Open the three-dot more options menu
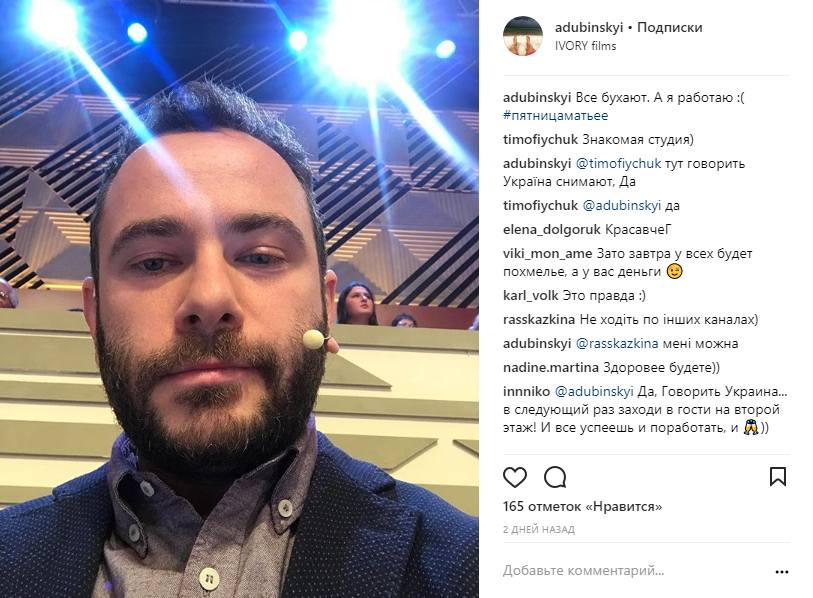Screen dimensions: 813x598 point(781,572)
